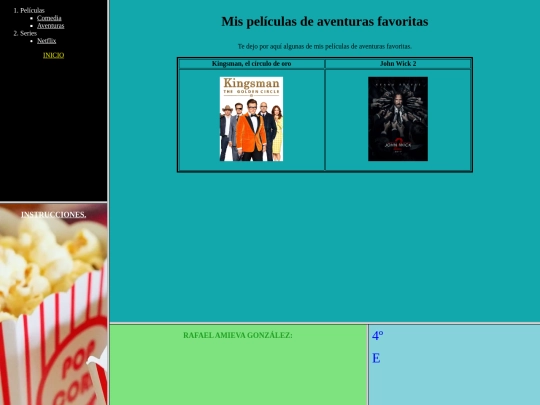Open the Comedia link
Screen dimensions: 540x405
49,18
